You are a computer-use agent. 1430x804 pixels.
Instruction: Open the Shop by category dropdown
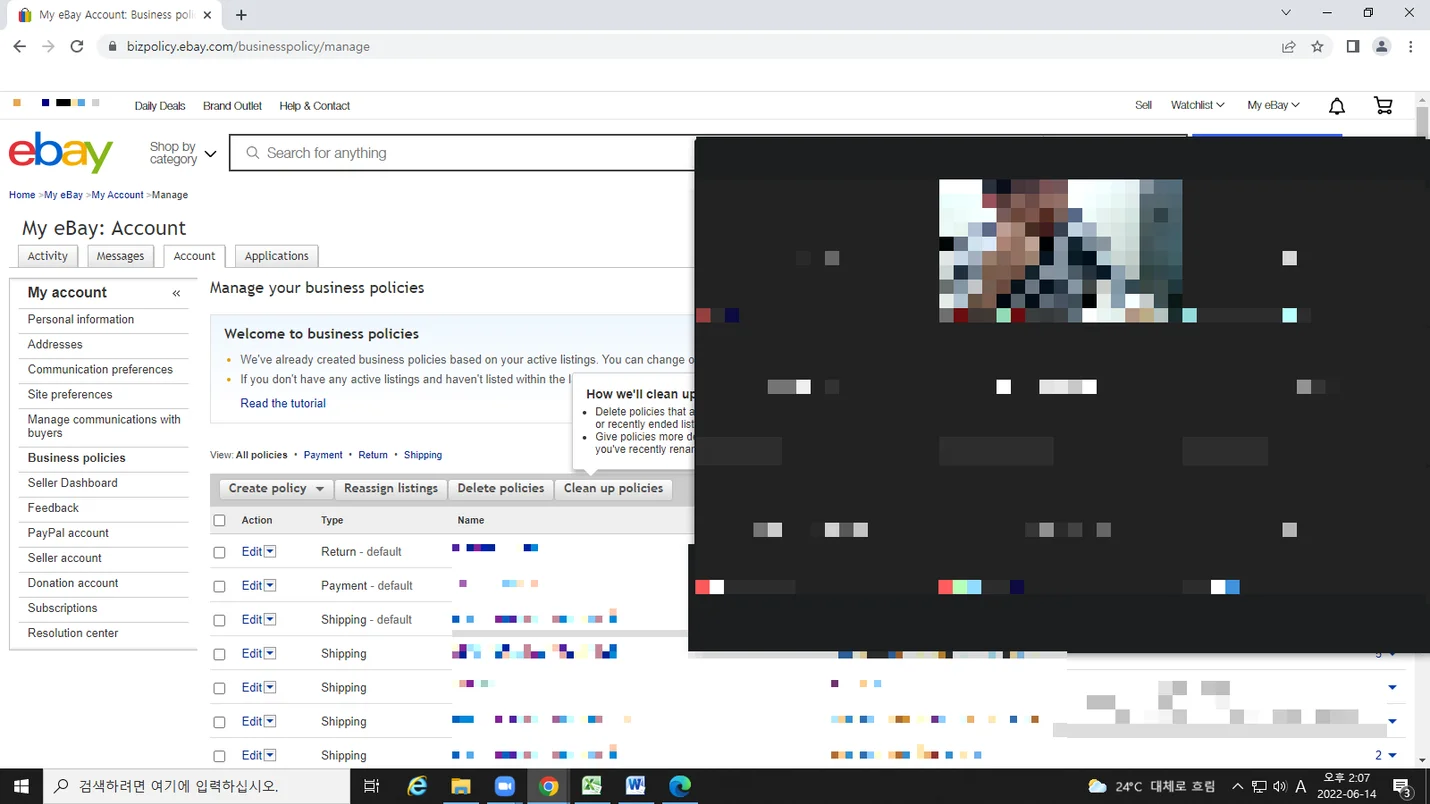[182, 153]
